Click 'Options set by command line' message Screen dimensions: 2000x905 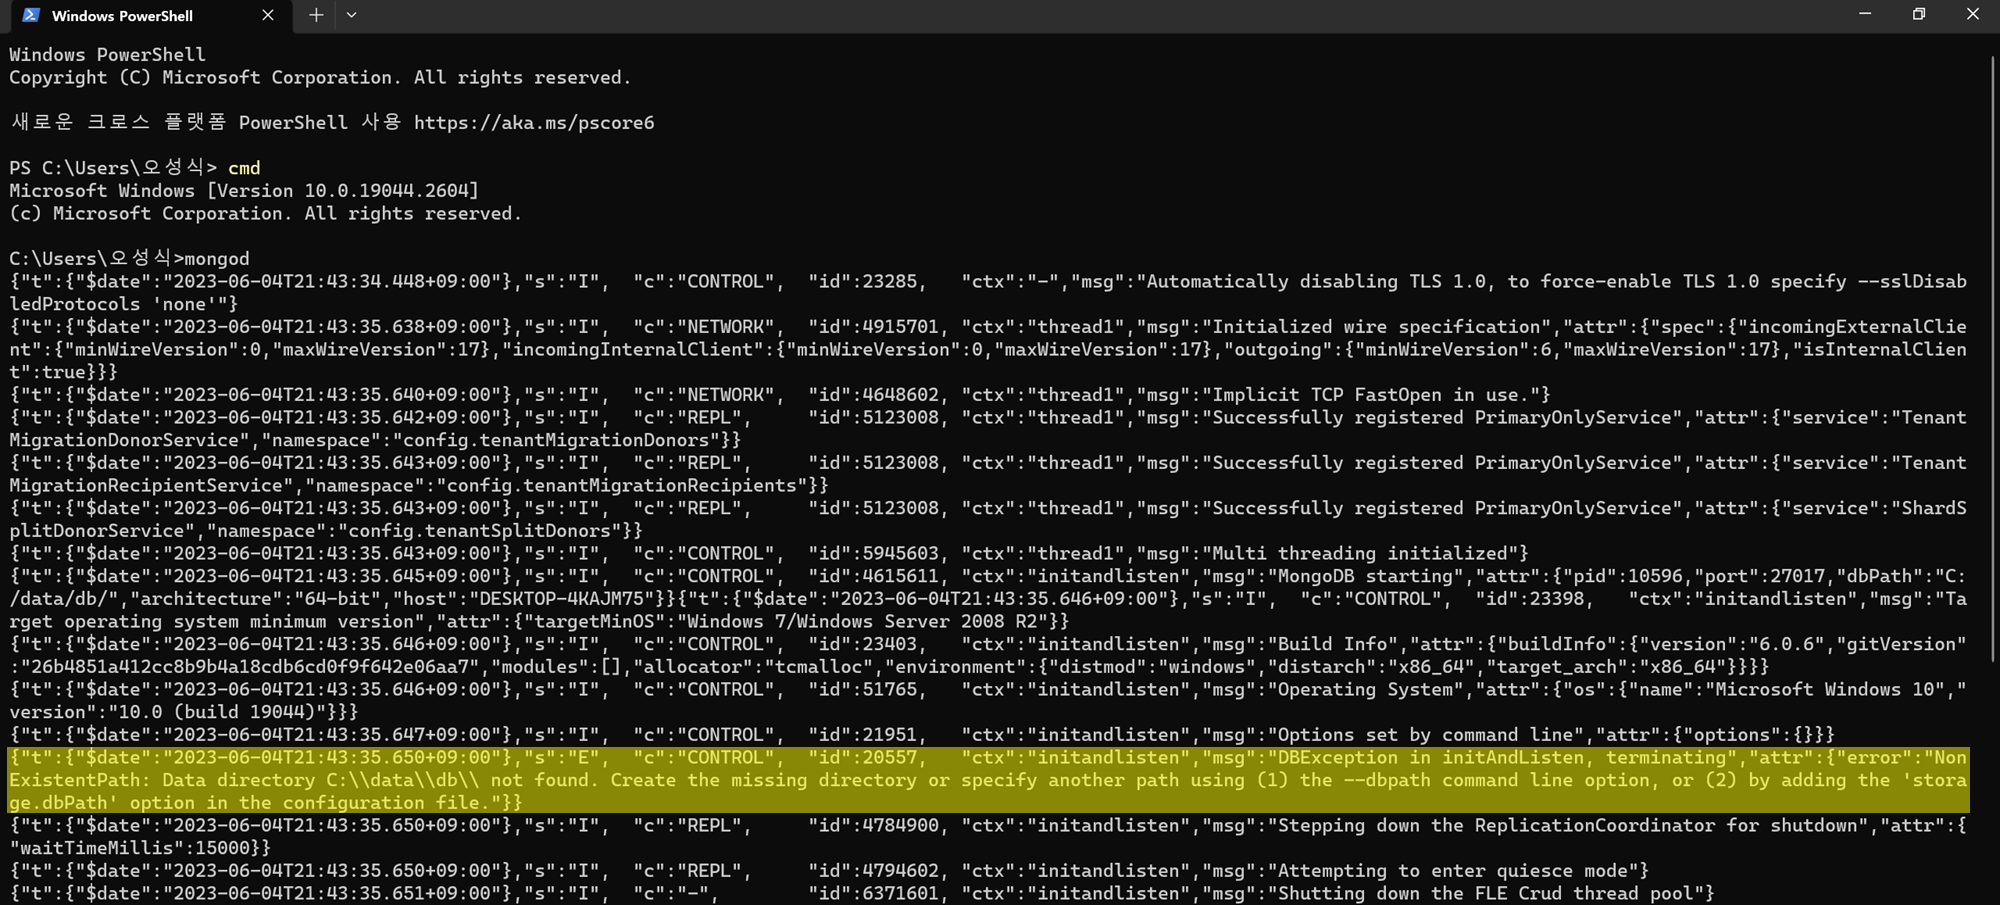(x=1426, y=735)
